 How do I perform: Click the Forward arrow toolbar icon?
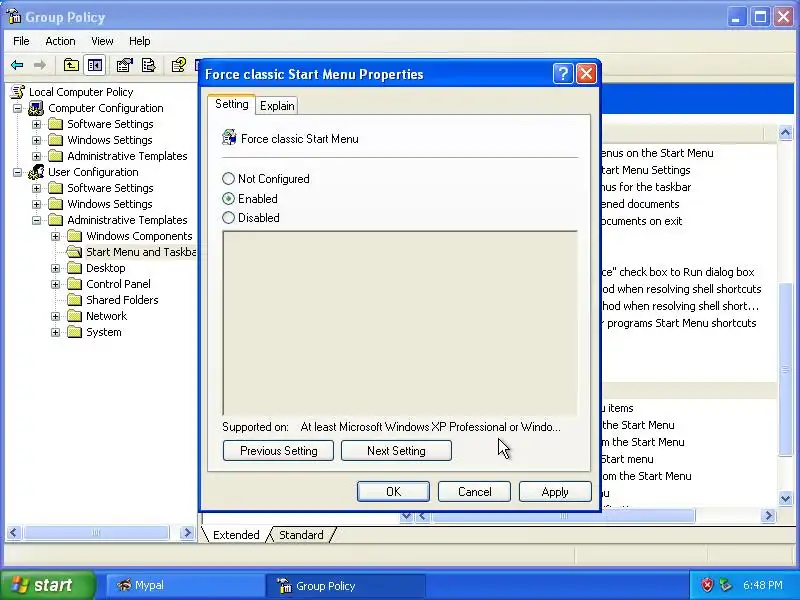pyautogui.click(x=40, y=65)
